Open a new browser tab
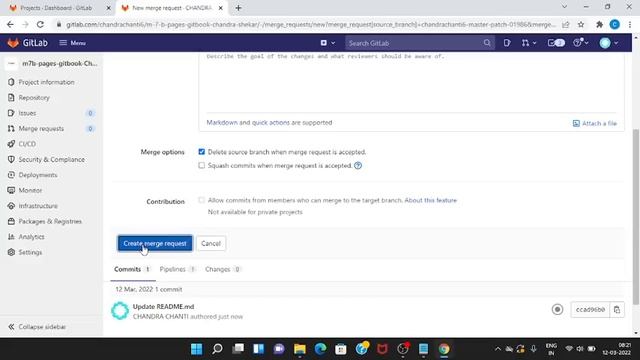The width and height of the screenshot is (640, 360). (238, 8)
